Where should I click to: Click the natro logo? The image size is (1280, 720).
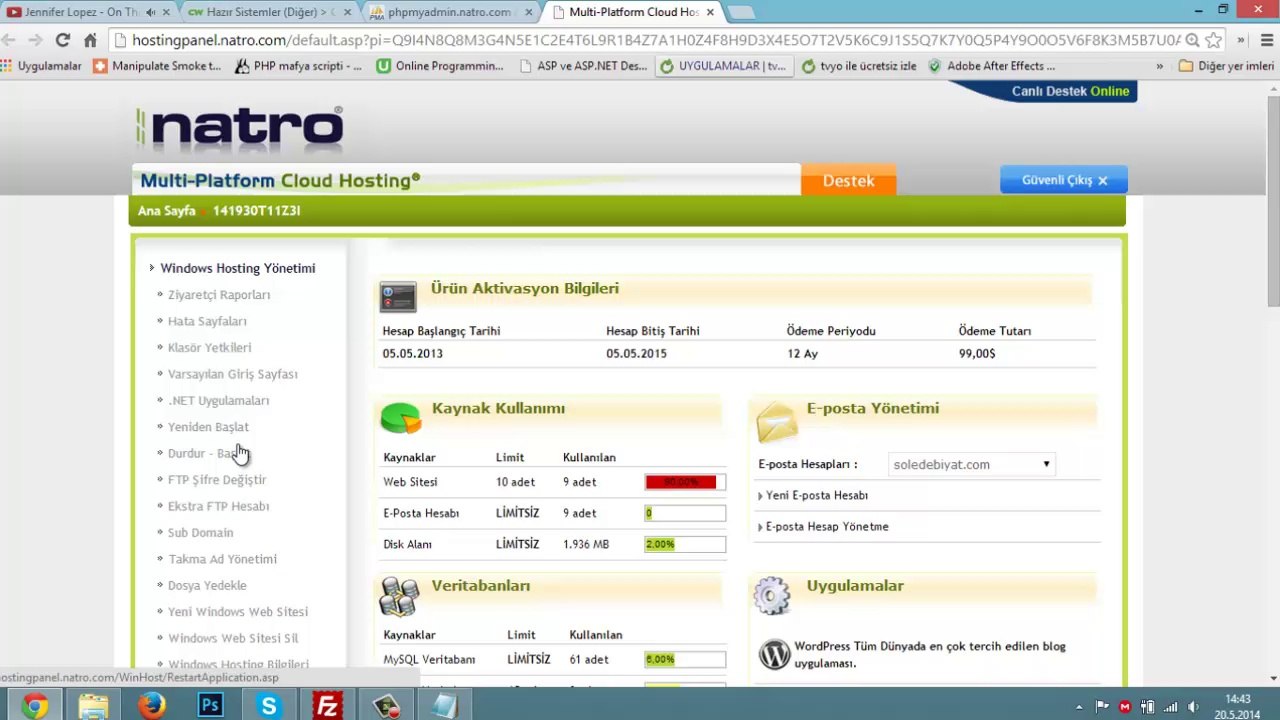240,129
